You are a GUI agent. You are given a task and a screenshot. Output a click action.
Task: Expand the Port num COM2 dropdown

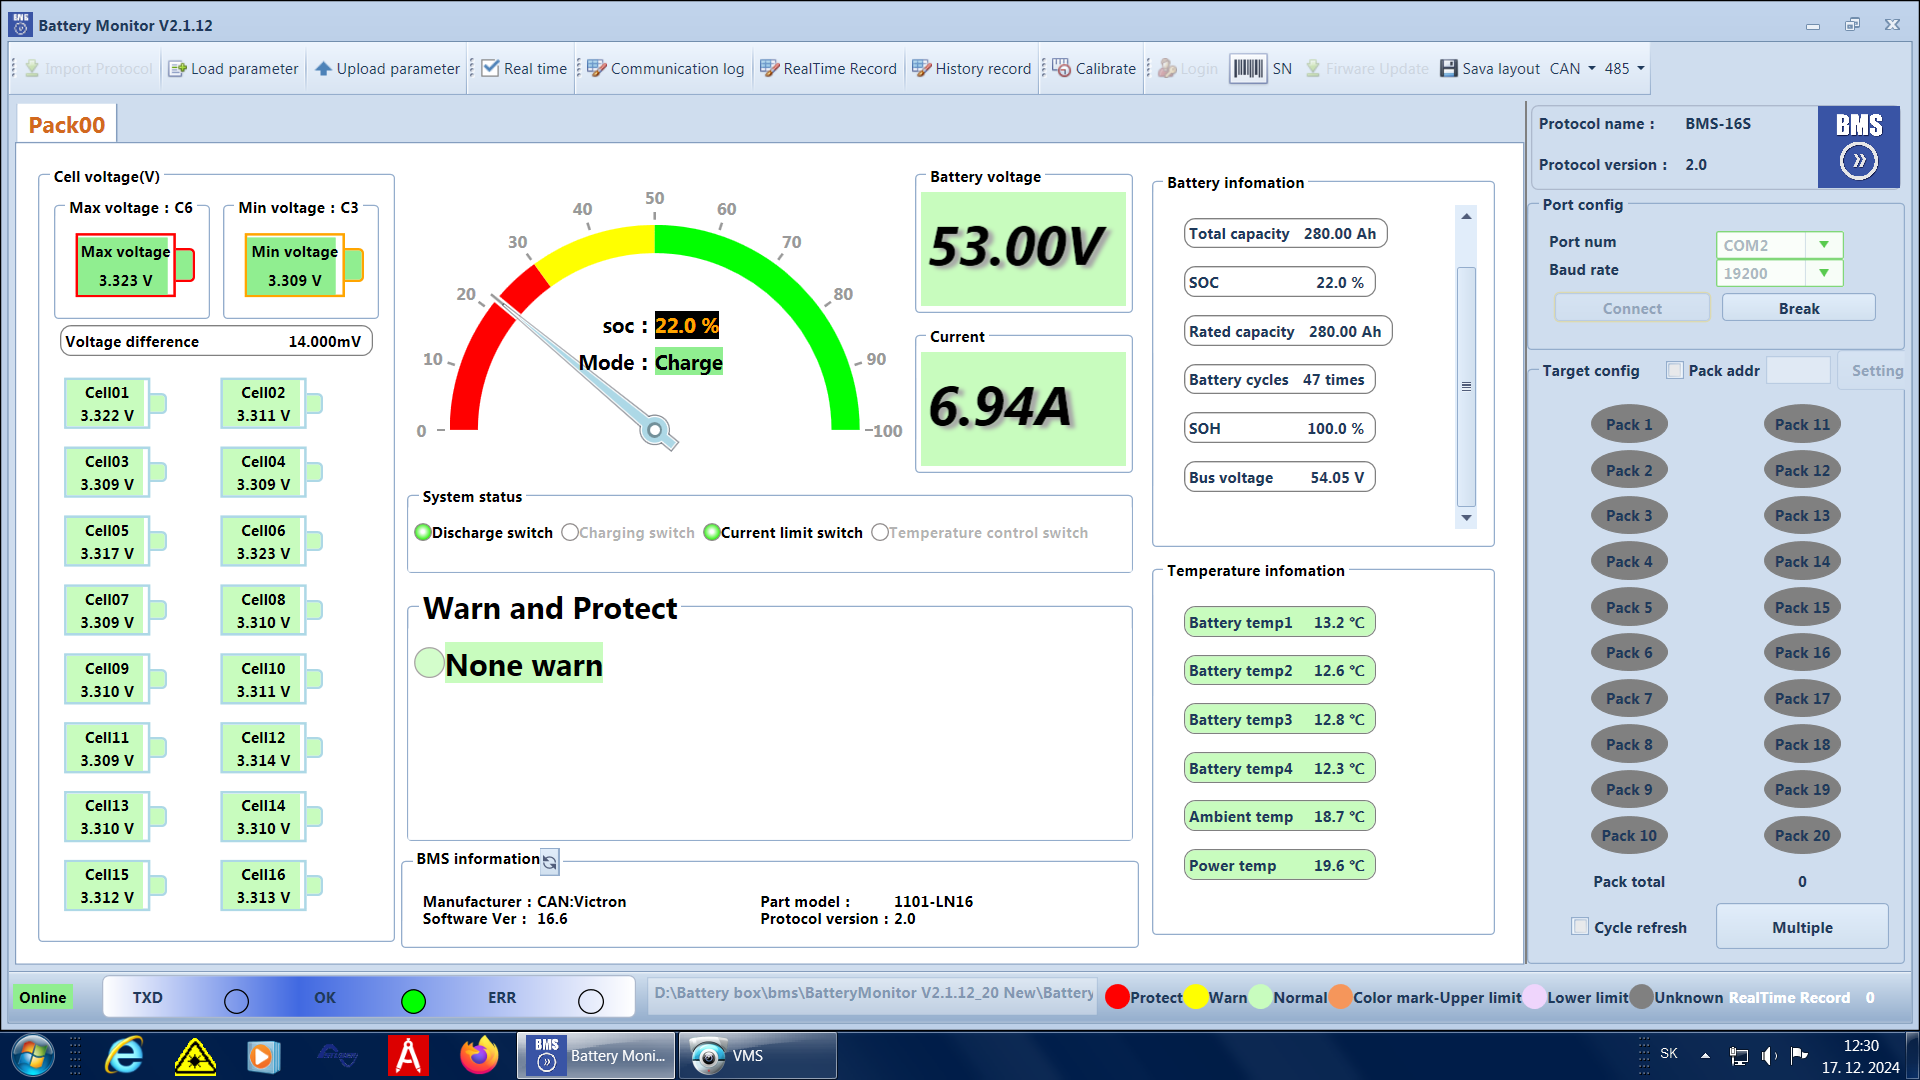click(x=1824, y=245)
